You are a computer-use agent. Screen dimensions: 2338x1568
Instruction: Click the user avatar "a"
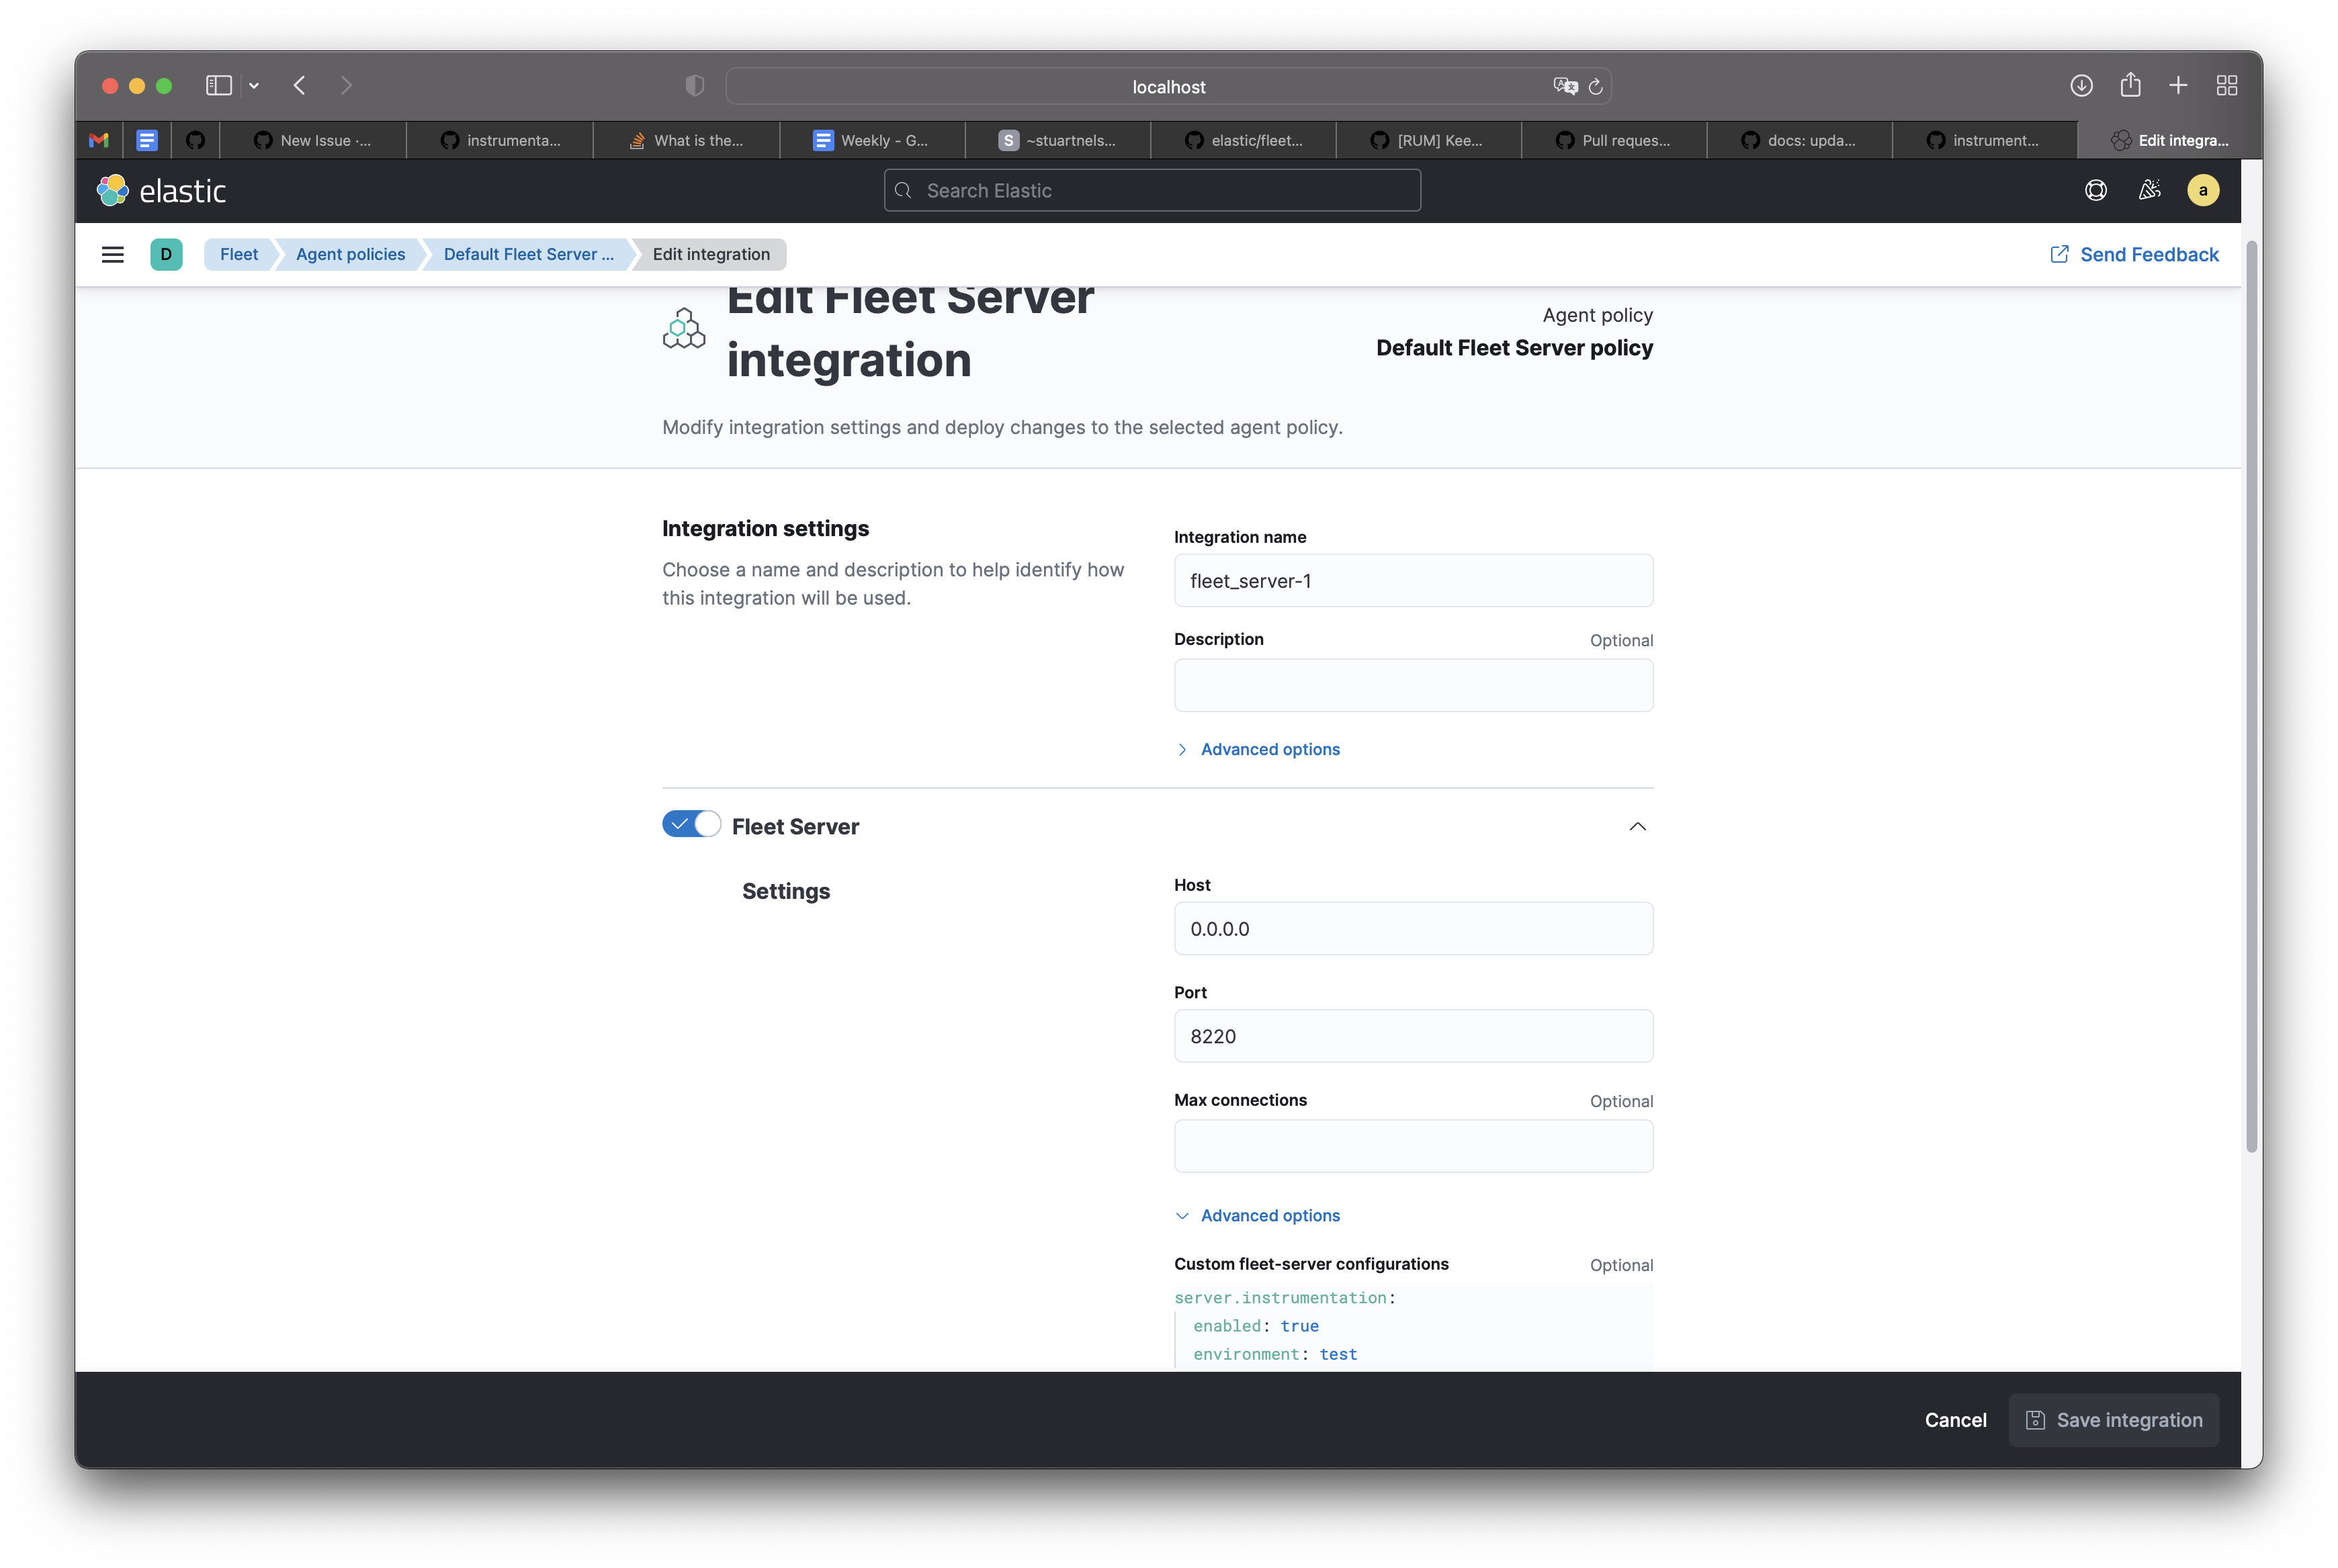[2203, 190]
